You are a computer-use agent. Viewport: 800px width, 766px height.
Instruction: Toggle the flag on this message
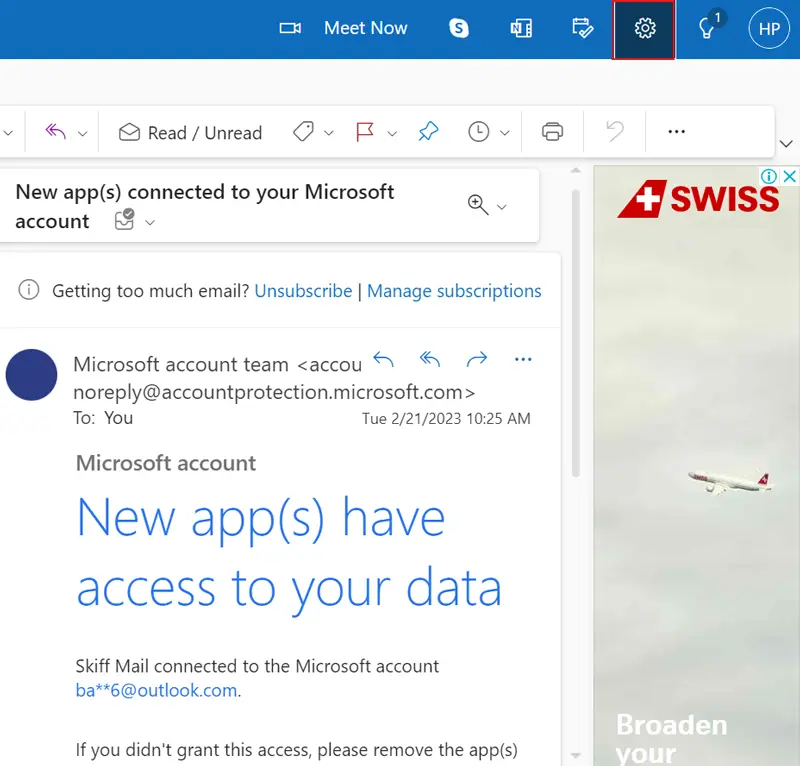pos(365,132)
